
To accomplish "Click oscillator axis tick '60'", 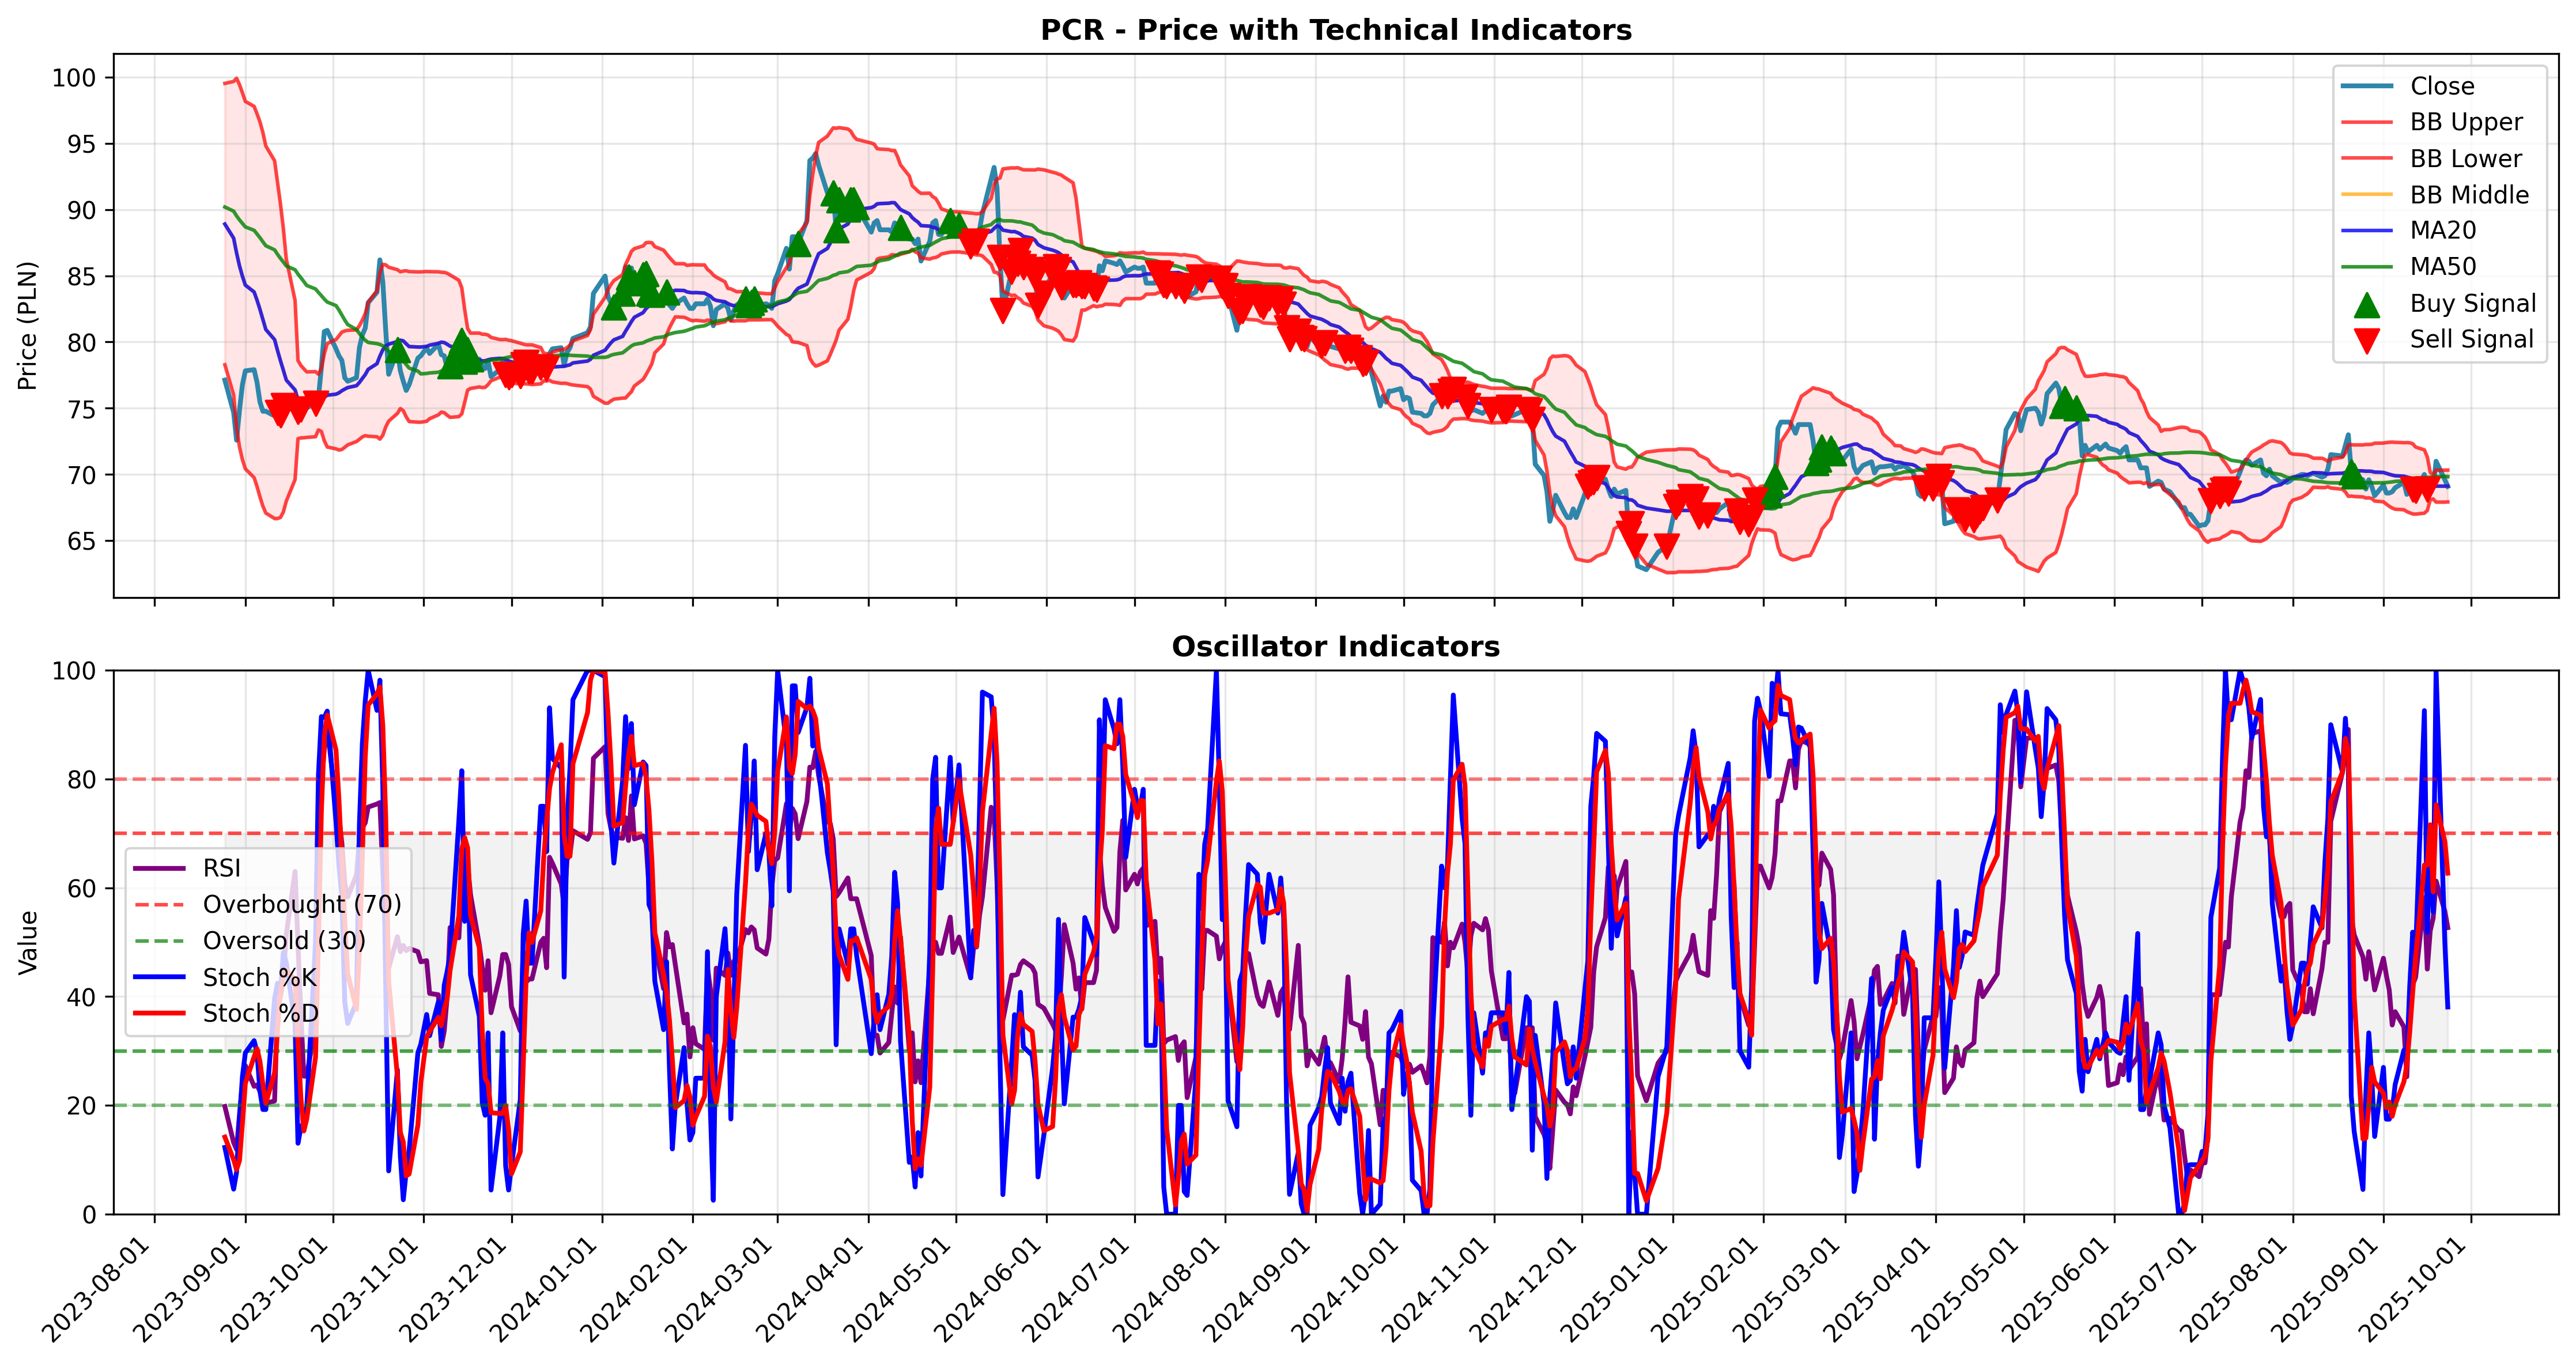I will pos(81,888).
